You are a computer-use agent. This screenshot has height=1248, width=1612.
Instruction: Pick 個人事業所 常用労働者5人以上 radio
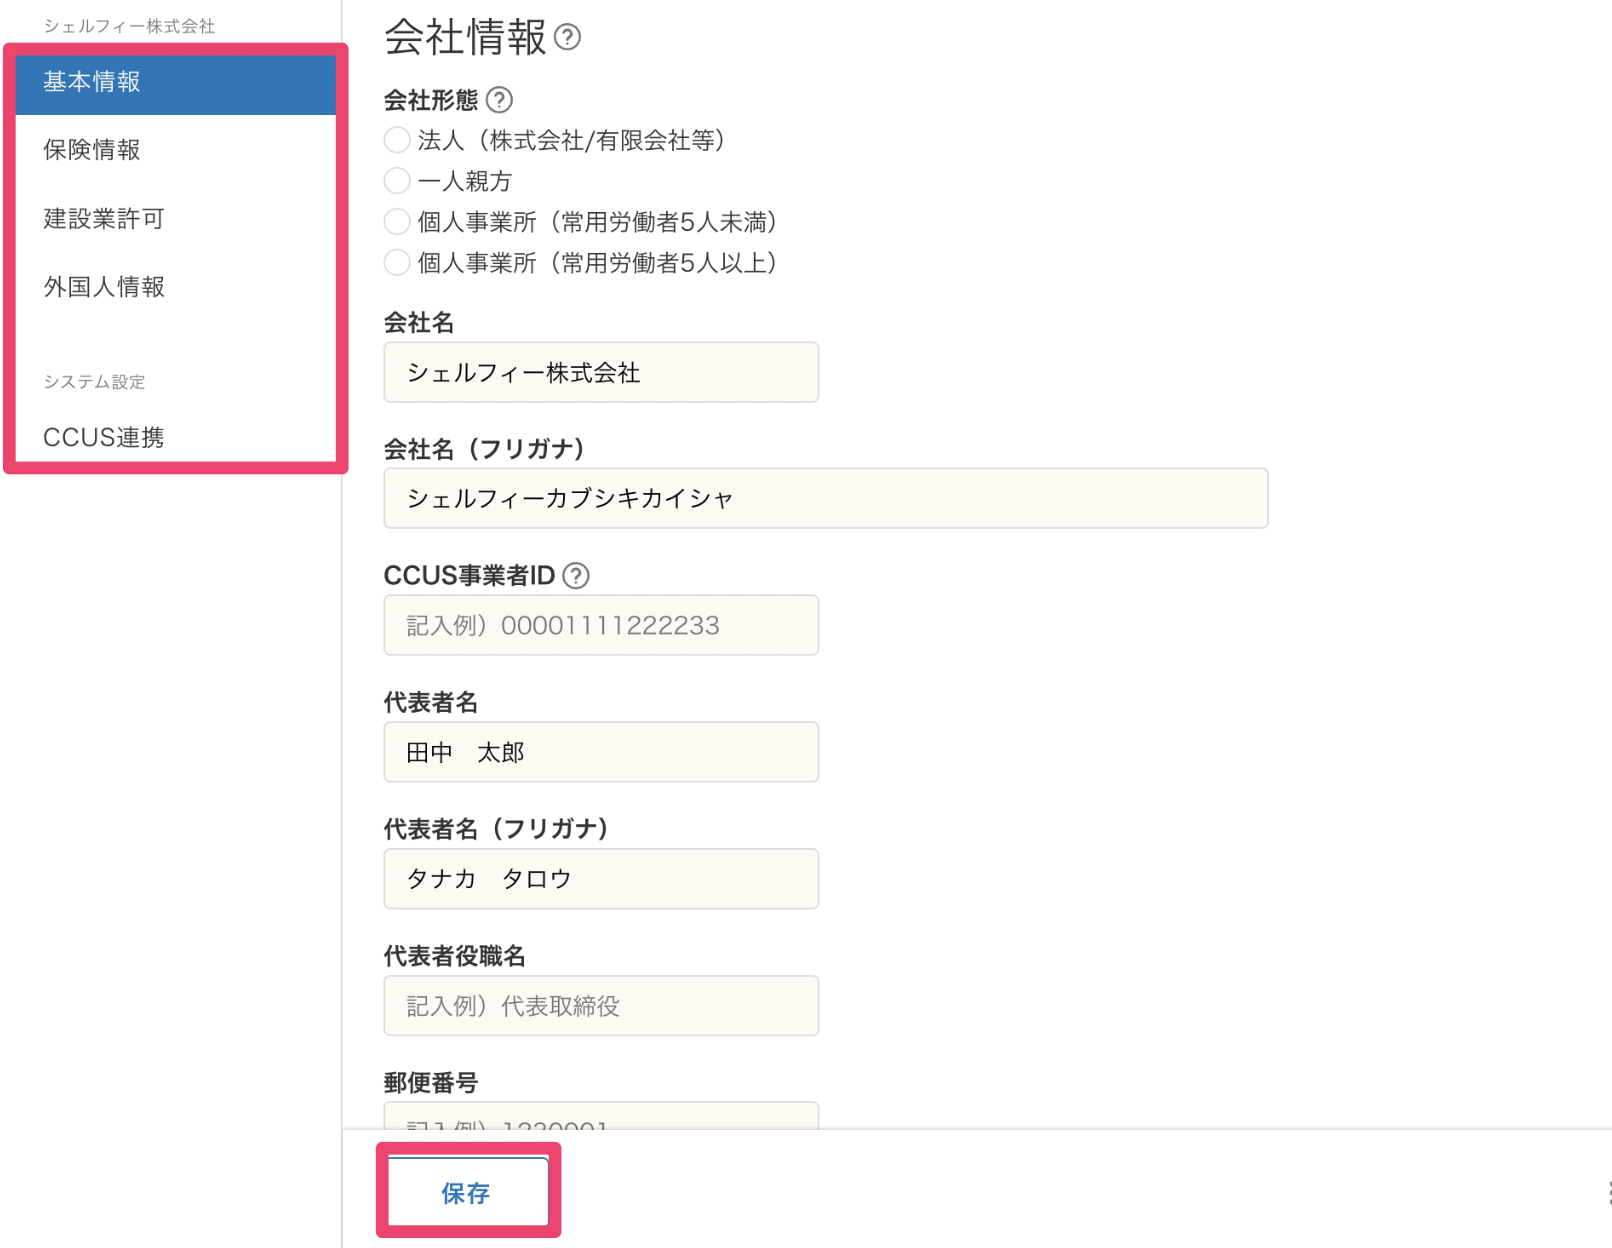pyautogui.click(x=397, y=263)
